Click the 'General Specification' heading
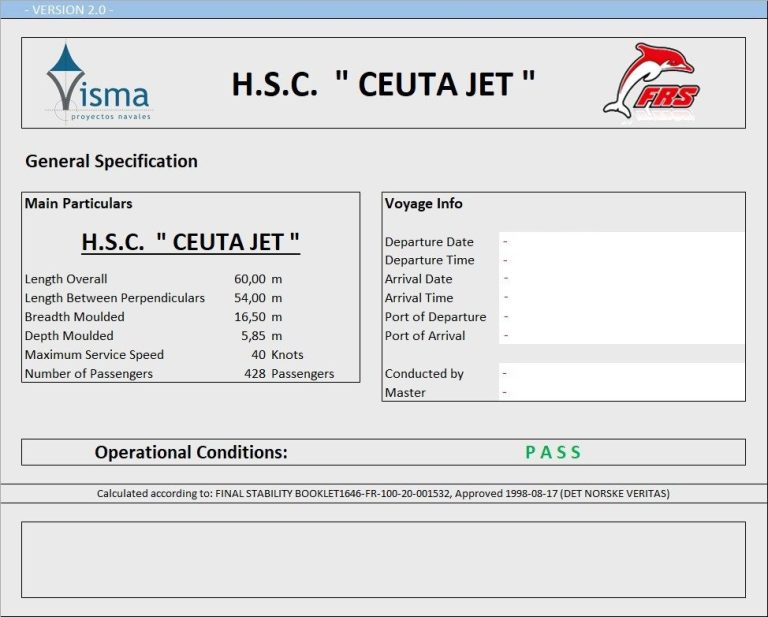The height and width of the screenshot is (617, 768). (111, 161)
